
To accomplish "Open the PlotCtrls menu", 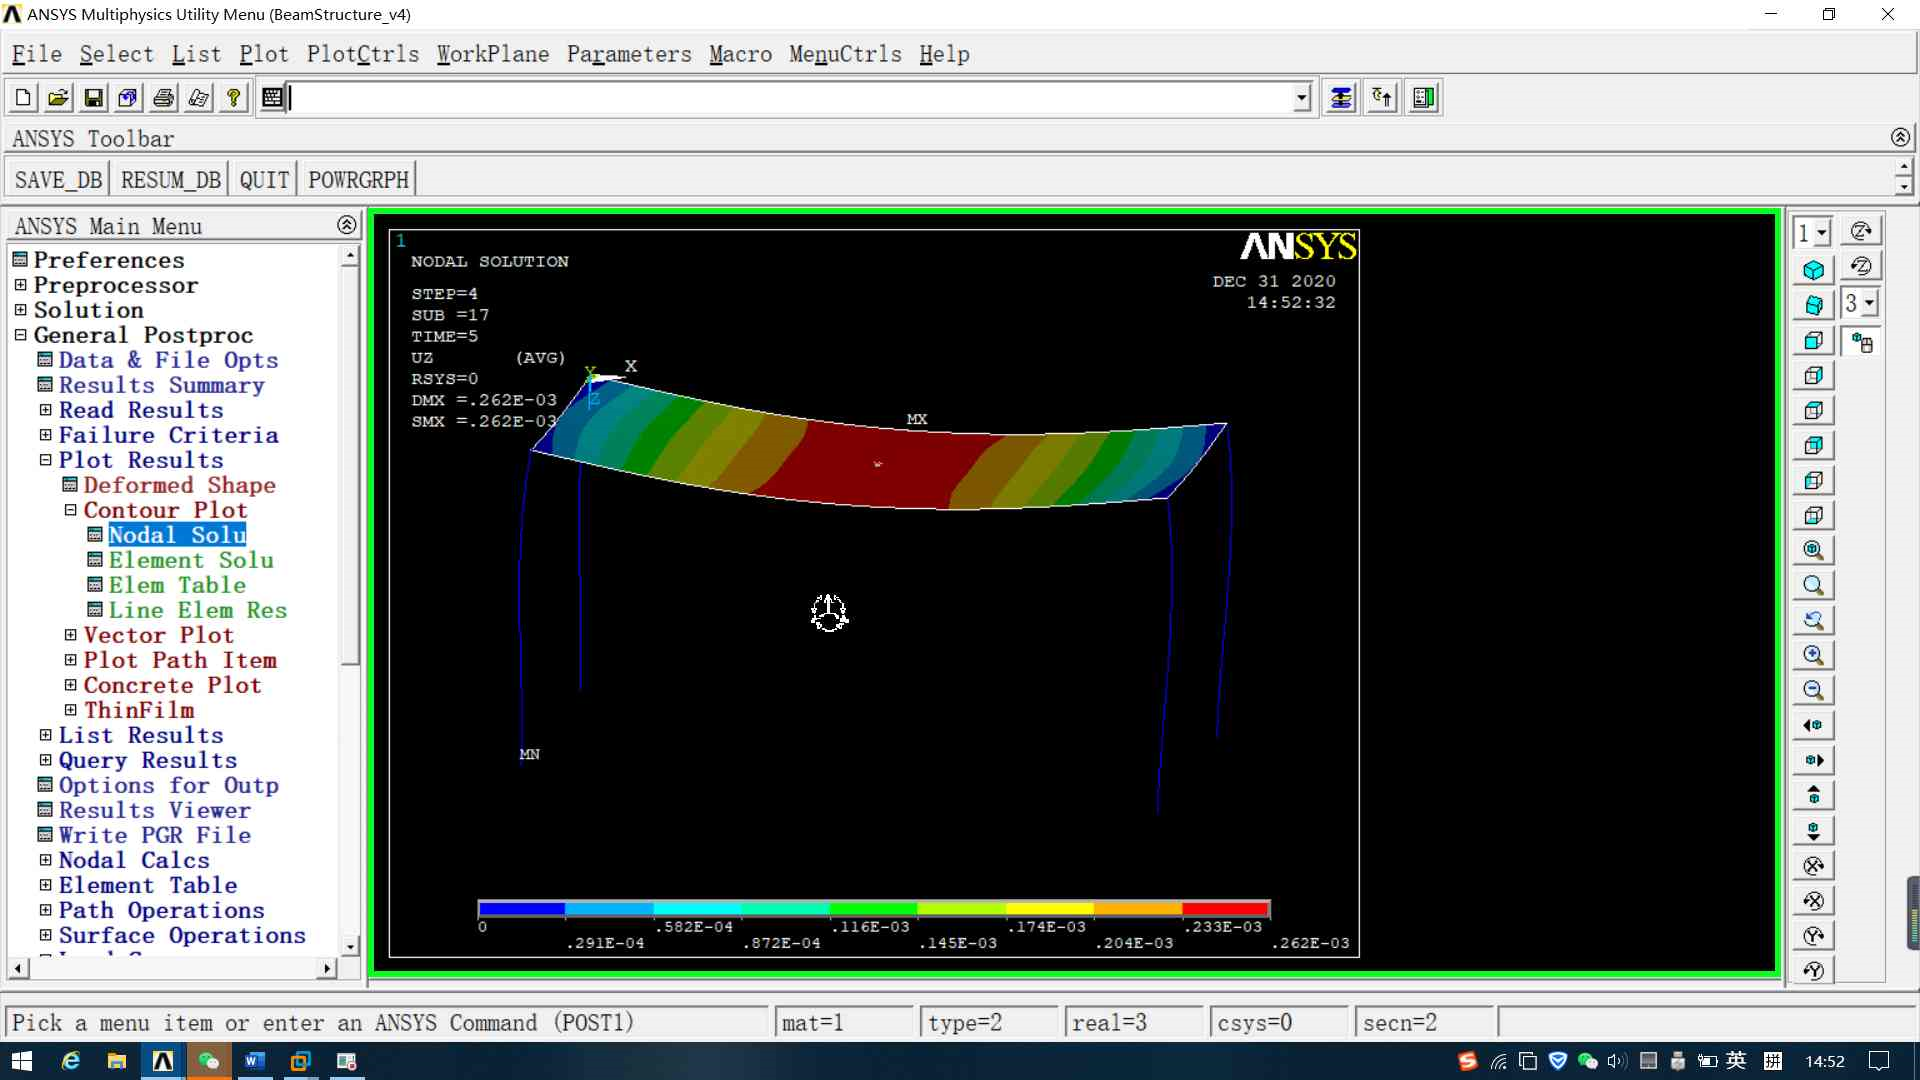I will 362,54.
